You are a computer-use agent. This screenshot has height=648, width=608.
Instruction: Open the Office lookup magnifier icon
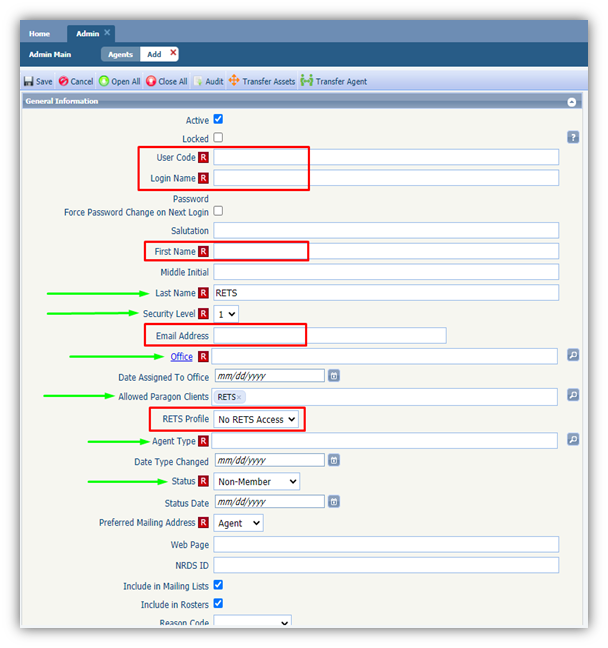pyautogui.click(x=573, y=355)
